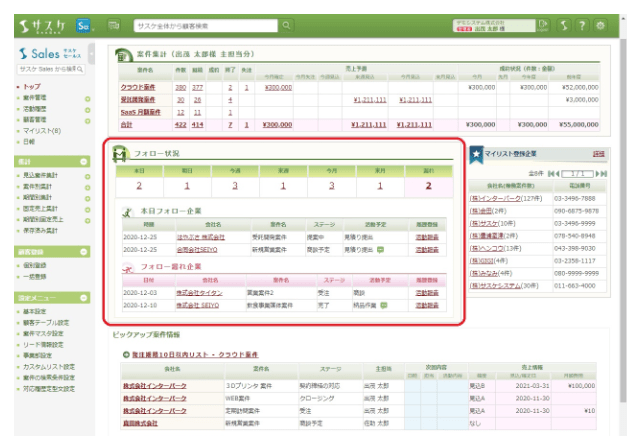Open トップ in the sidebar menu
Screen dimensions: 640x436
coord(33,87)
